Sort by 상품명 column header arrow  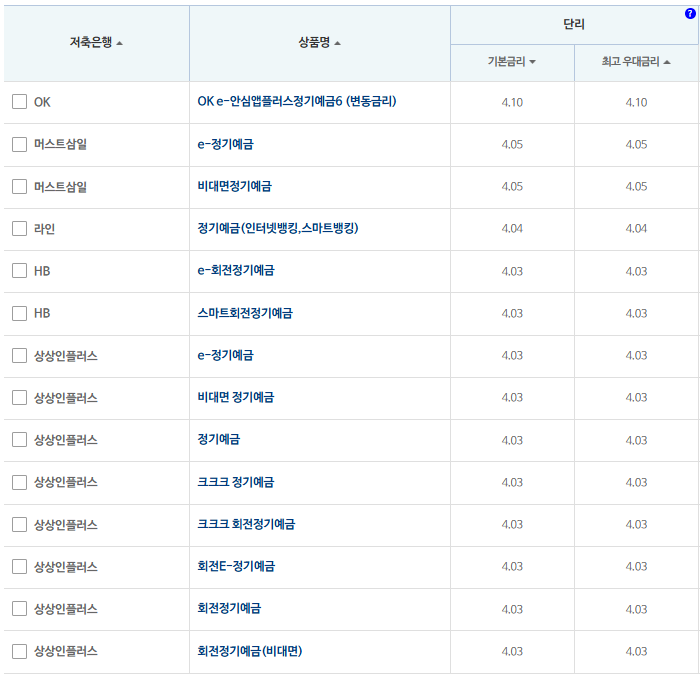338,43
